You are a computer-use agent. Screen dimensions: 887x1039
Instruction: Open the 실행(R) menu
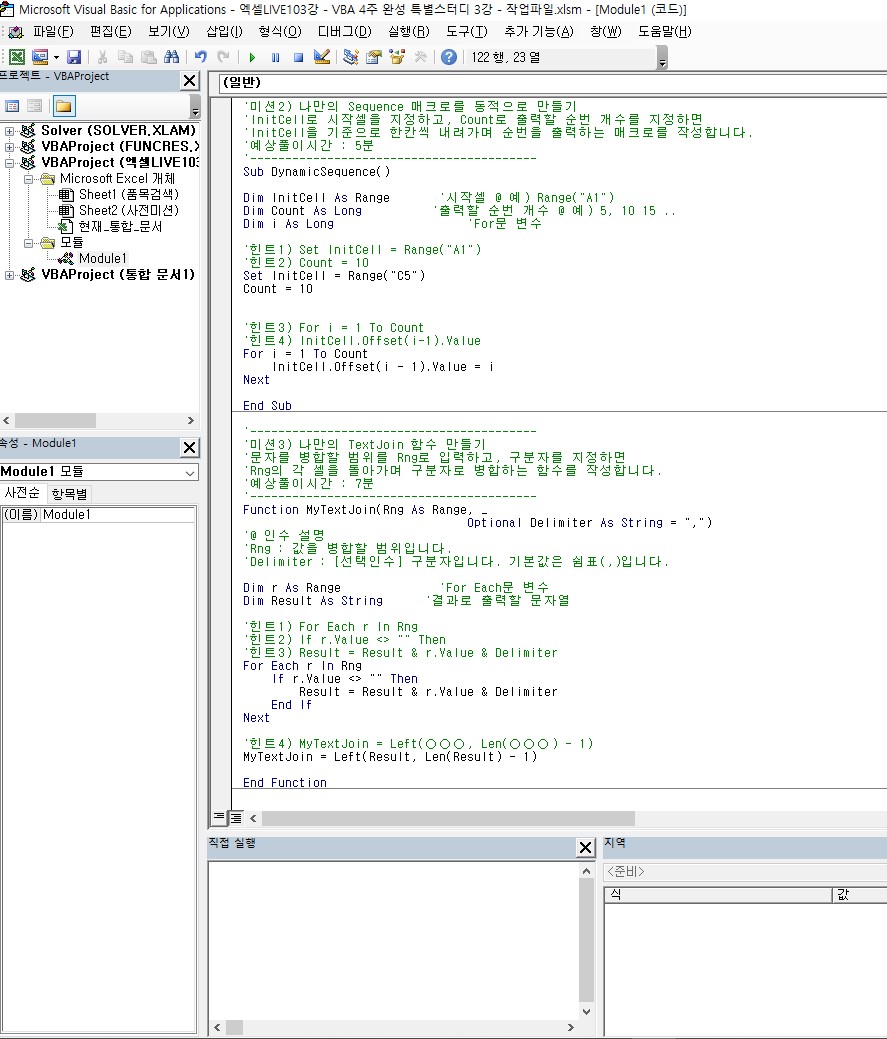point(408,31)
